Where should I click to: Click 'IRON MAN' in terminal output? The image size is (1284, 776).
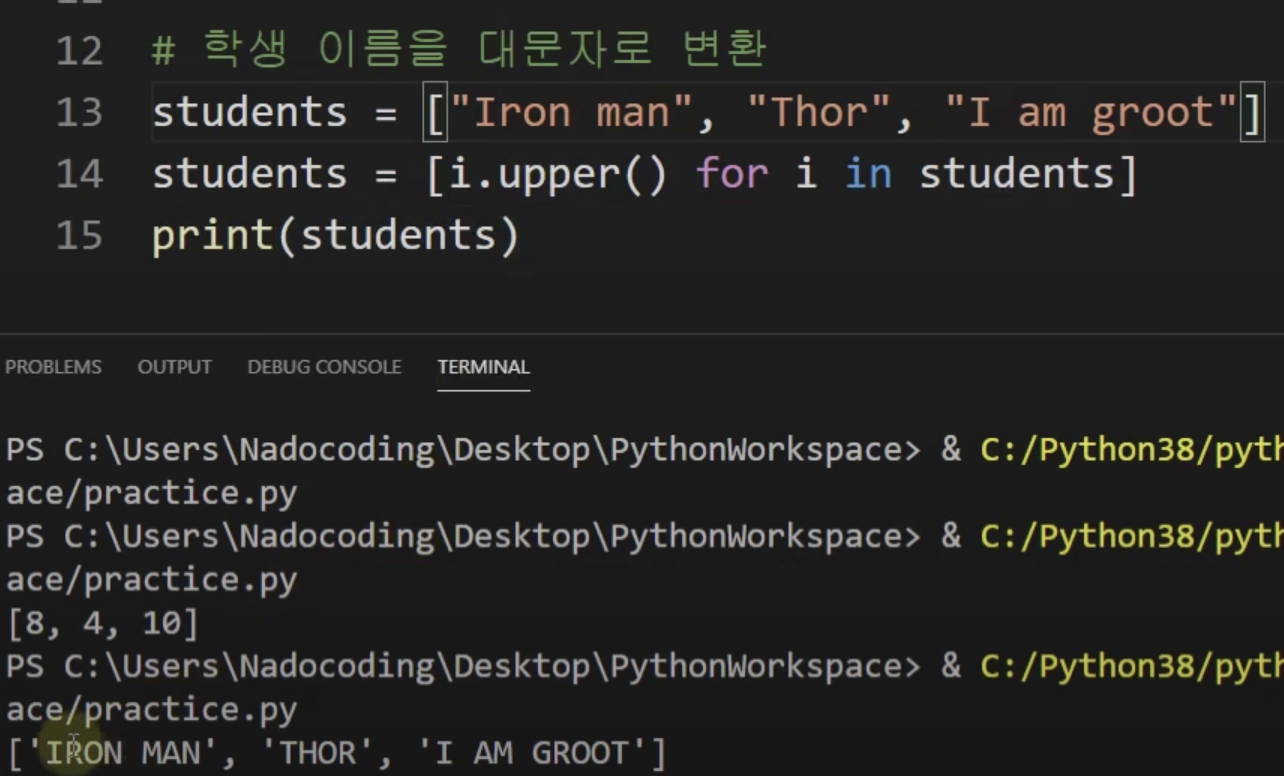tap(122, 752)
